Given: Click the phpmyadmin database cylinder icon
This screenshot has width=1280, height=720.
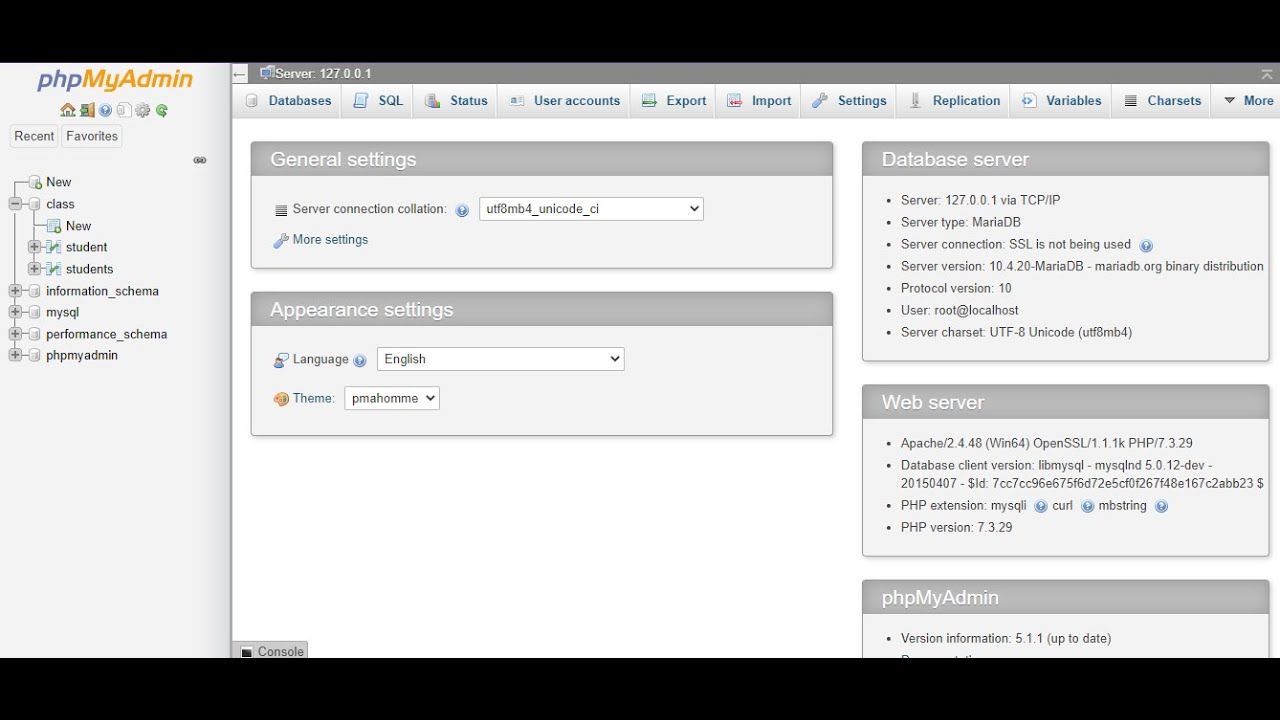Looking at the screenshot, I should (x=35, y=355).
